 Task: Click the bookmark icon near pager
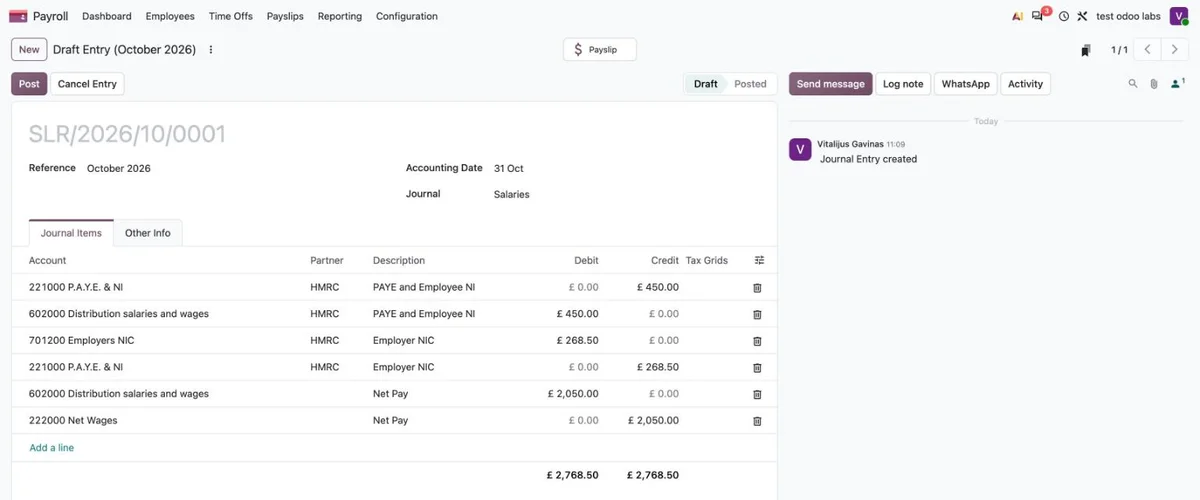pyautogui.click(x=1086, y=50)
